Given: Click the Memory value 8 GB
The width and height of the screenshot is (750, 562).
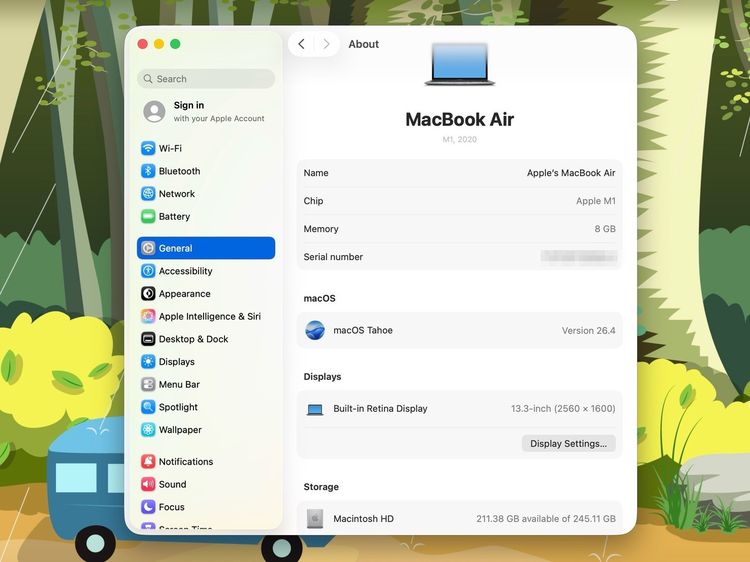Looking at the screenshot, I should pyautogui.click(x=605, y=229).
